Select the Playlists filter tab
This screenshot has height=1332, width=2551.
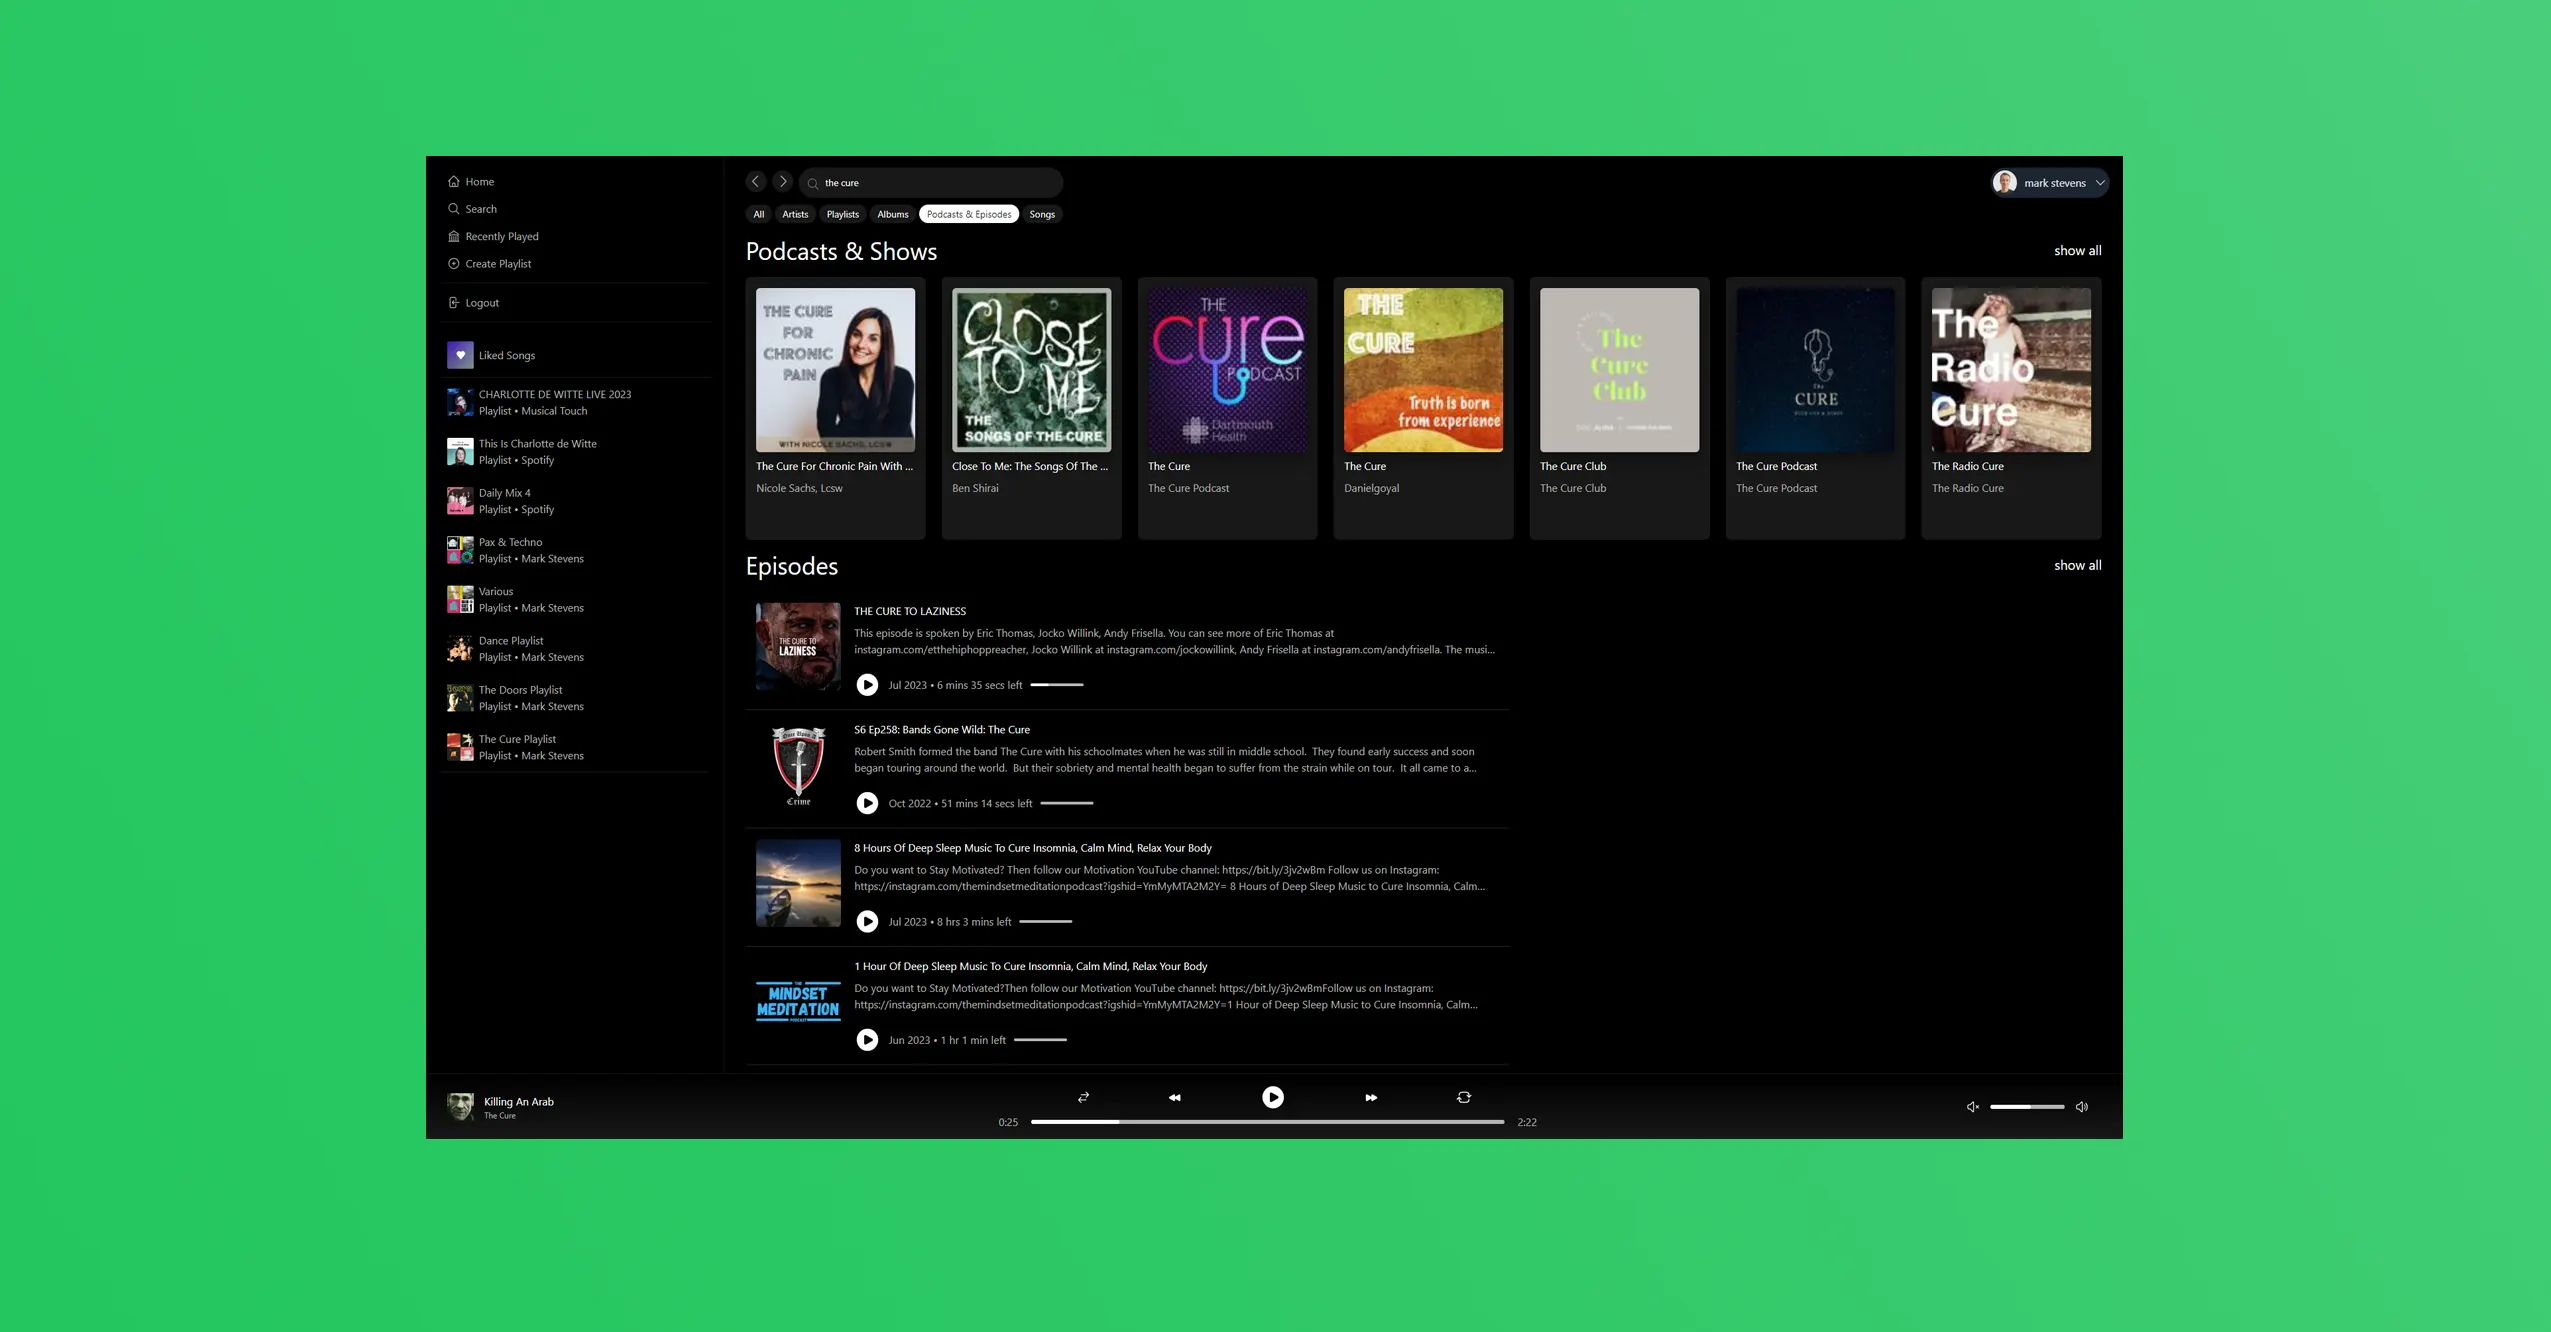click(x=842, y=214)
